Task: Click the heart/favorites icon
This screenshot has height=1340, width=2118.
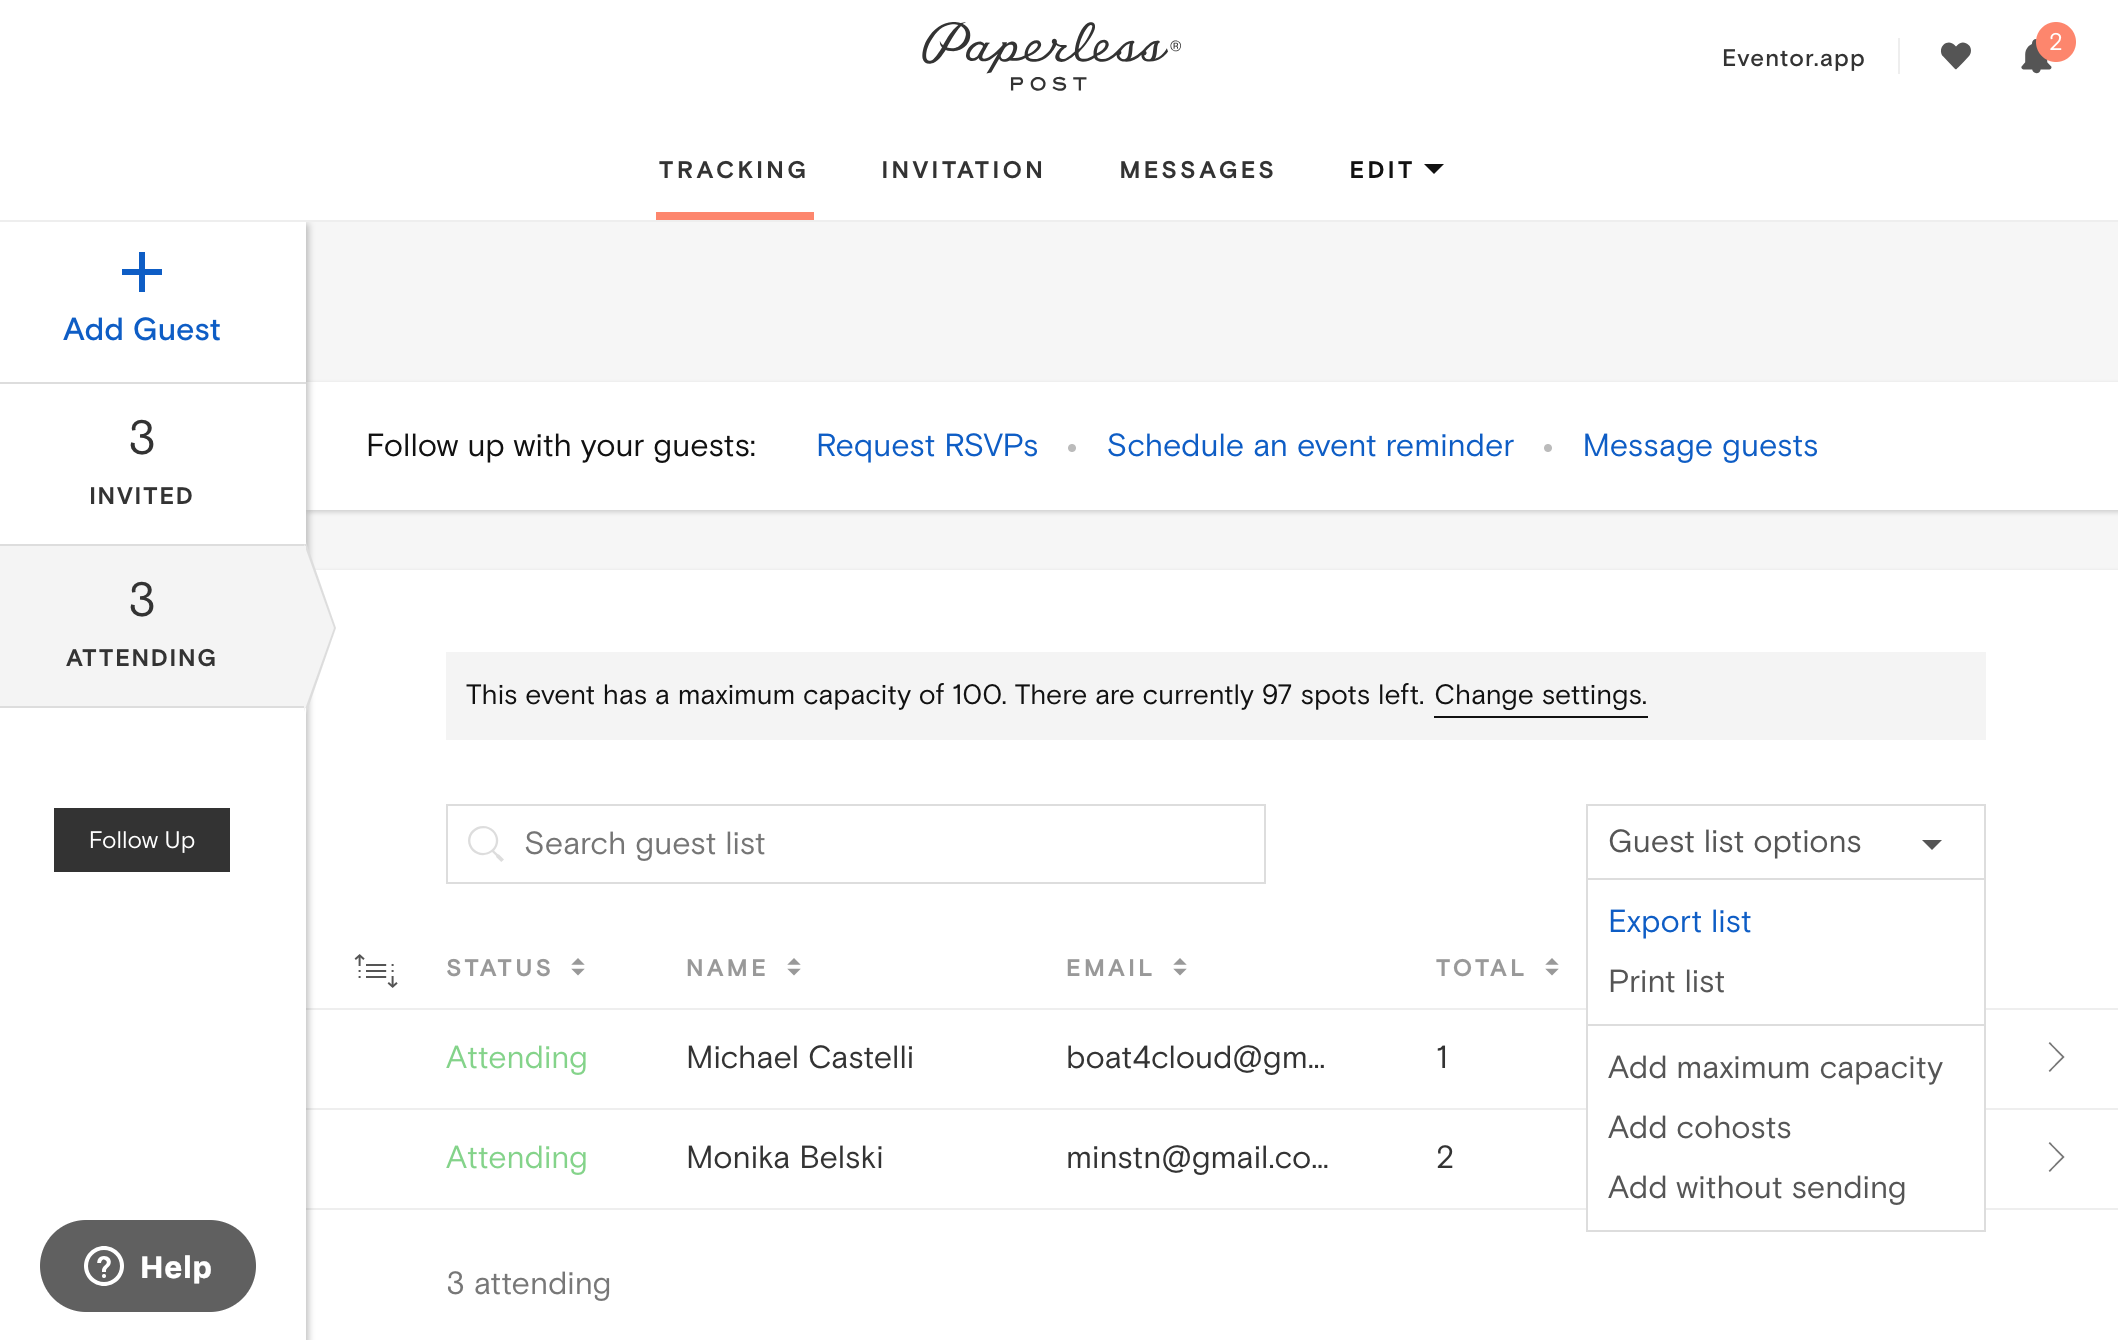Action: pyautogui.click(x=1956, y=57)
